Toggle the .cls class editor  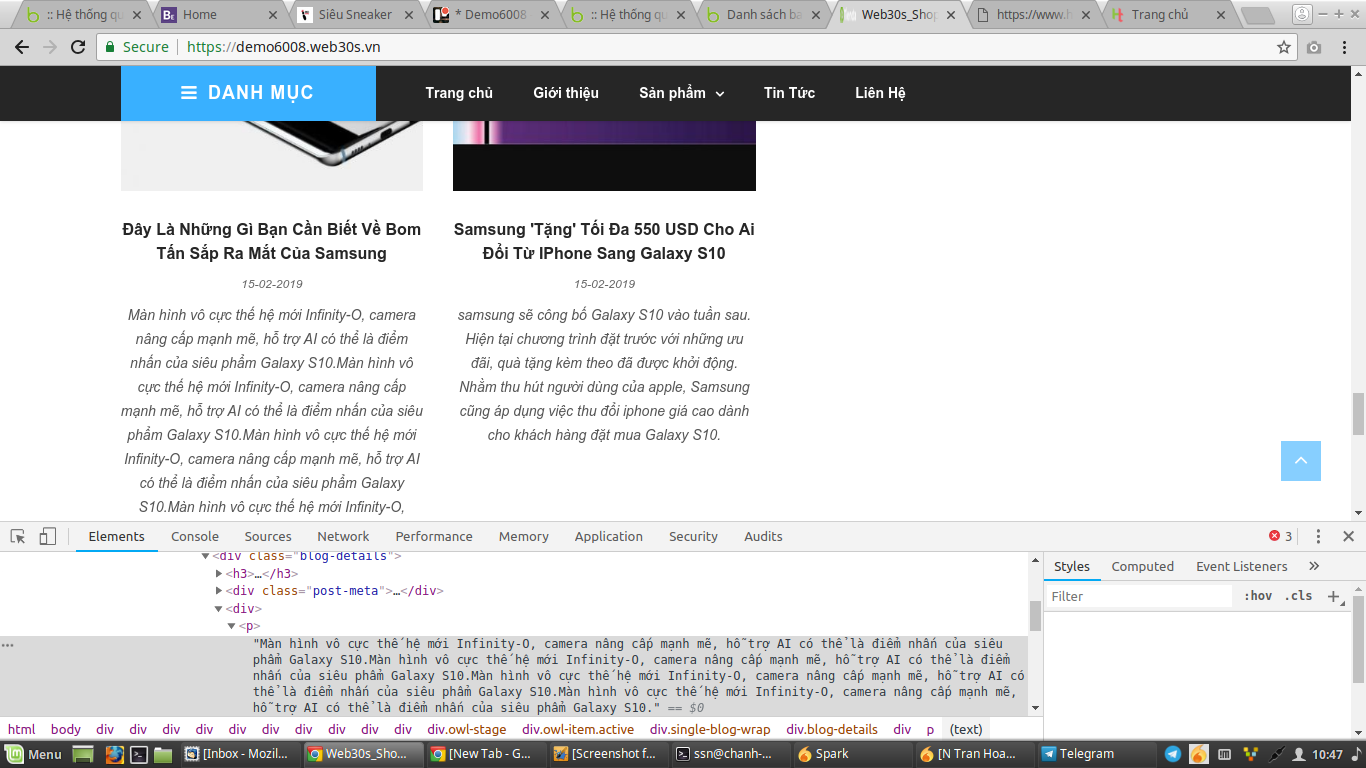[1298, 596]
